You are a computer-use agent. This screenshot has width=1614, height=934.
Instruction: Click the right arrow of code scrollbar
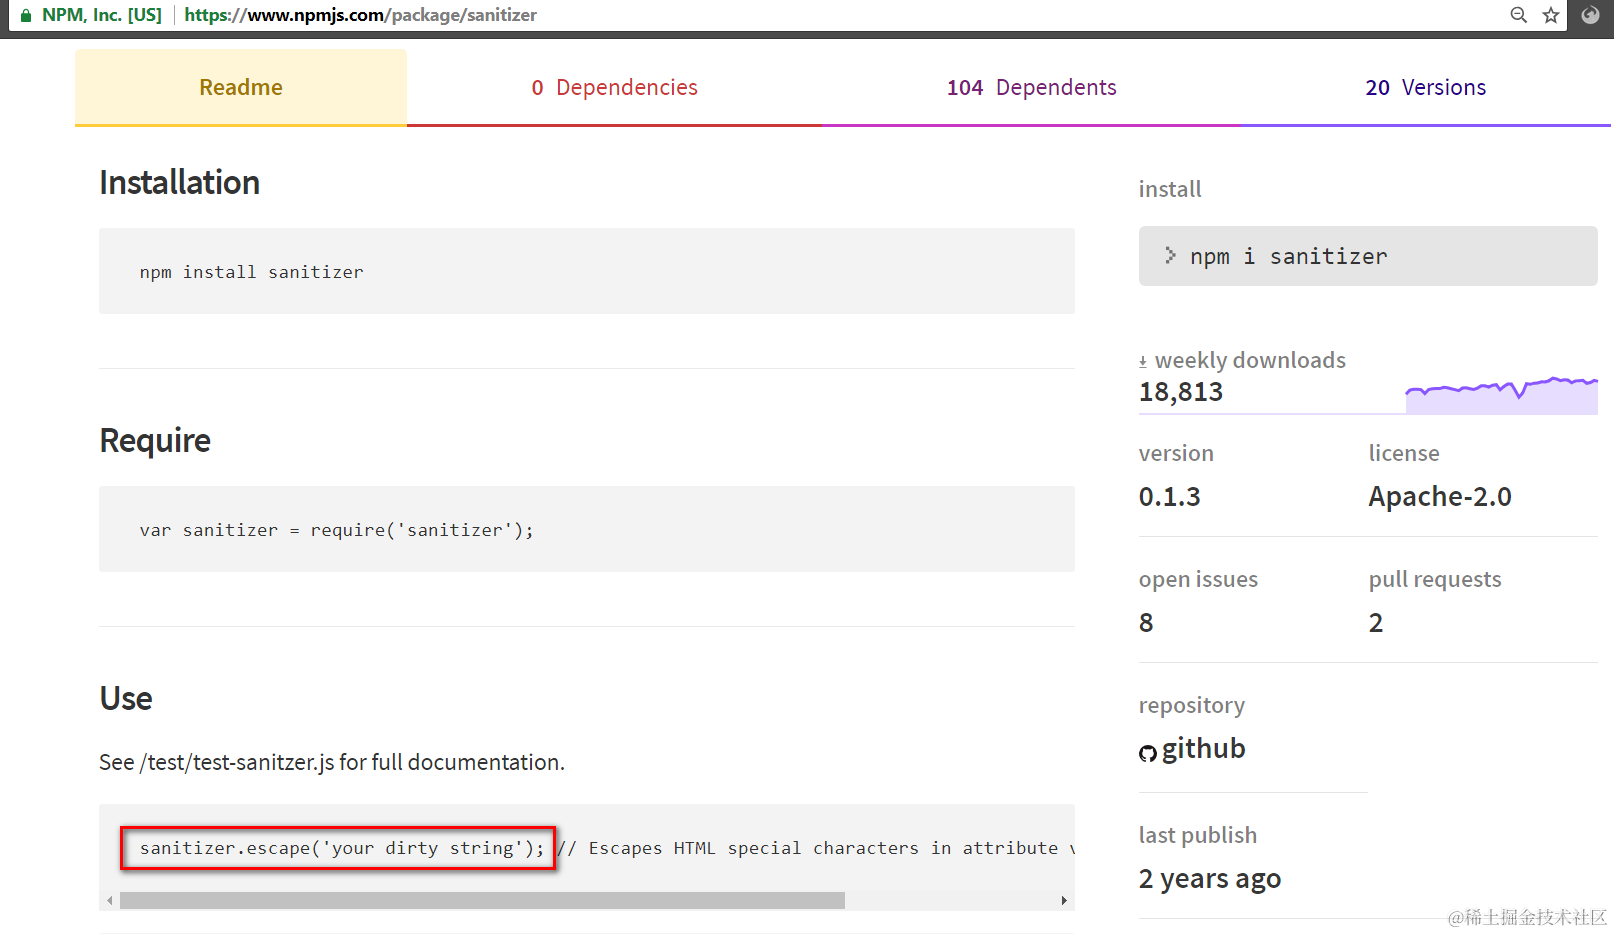coord(1064,901)
